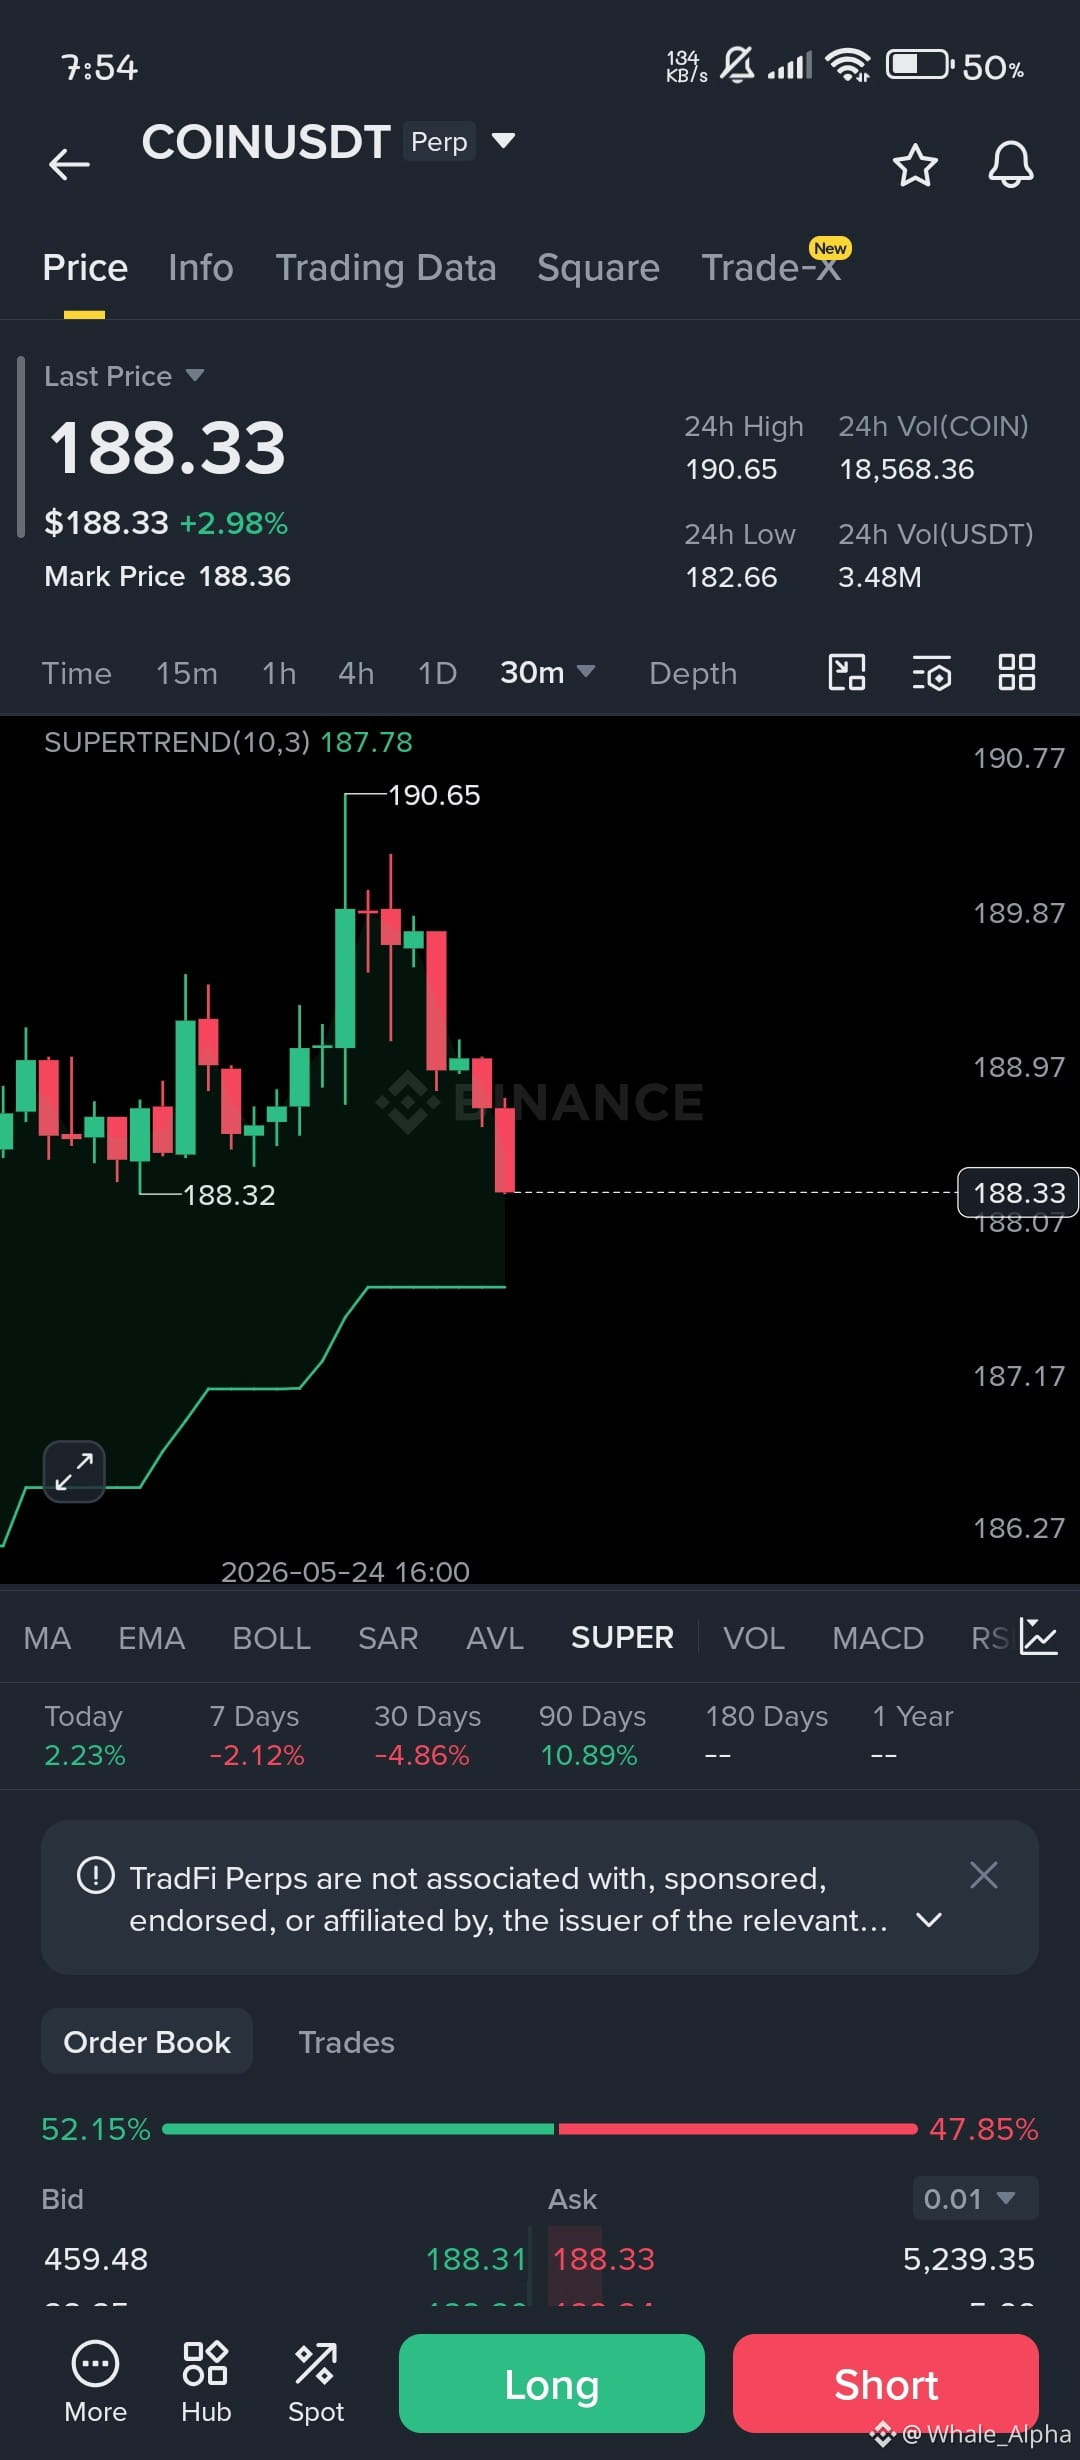The width and height of the screenshot is (1080, 2460).
Task: Select the 4h chart interval
Action: 356,673
